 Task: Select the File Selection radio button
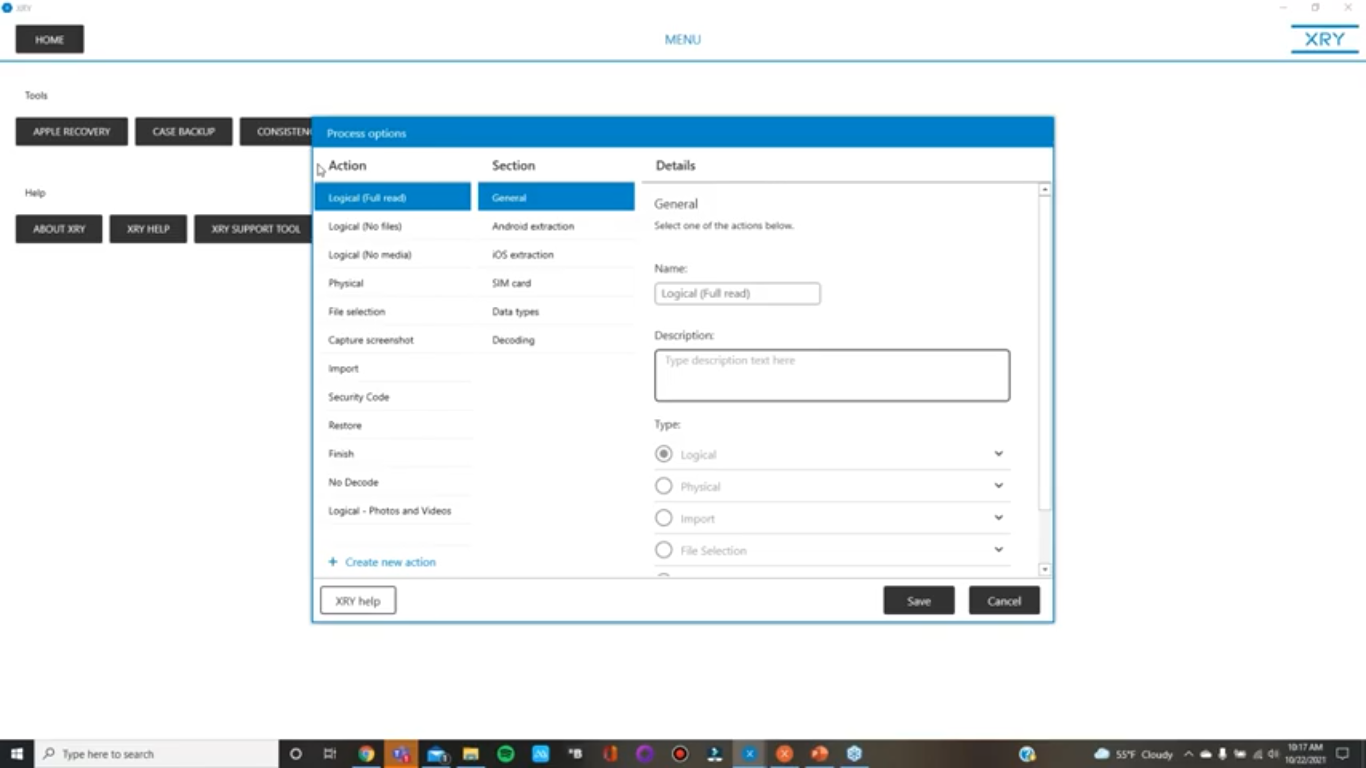tap(663, 550)
